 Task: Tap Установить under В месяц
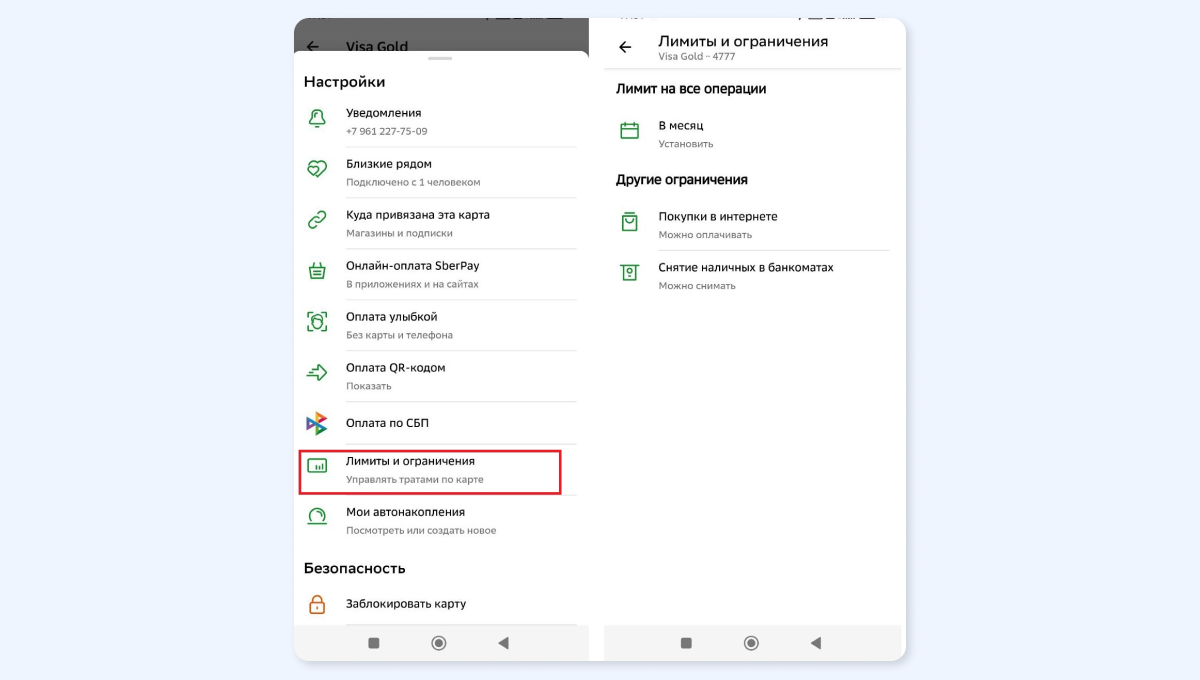click(x=686, y=144)
